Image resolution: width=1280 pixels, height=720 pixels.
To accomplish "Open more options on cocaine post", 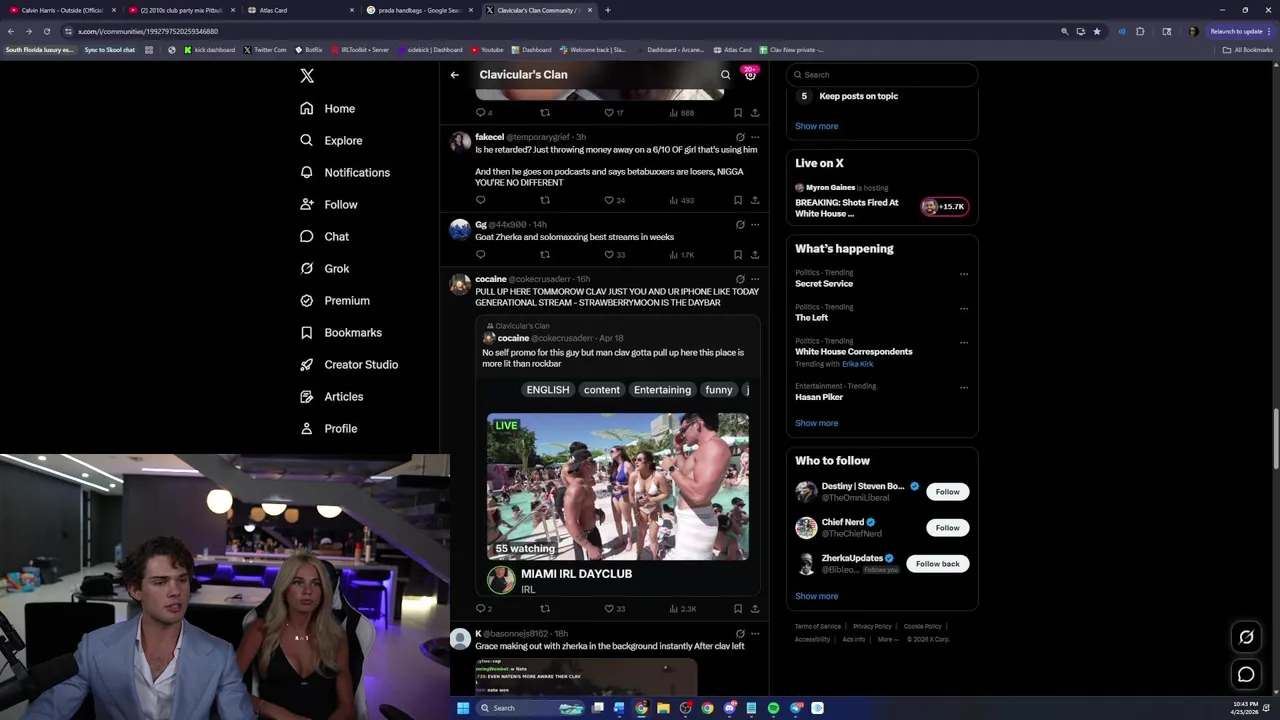I will pos(755,279).
